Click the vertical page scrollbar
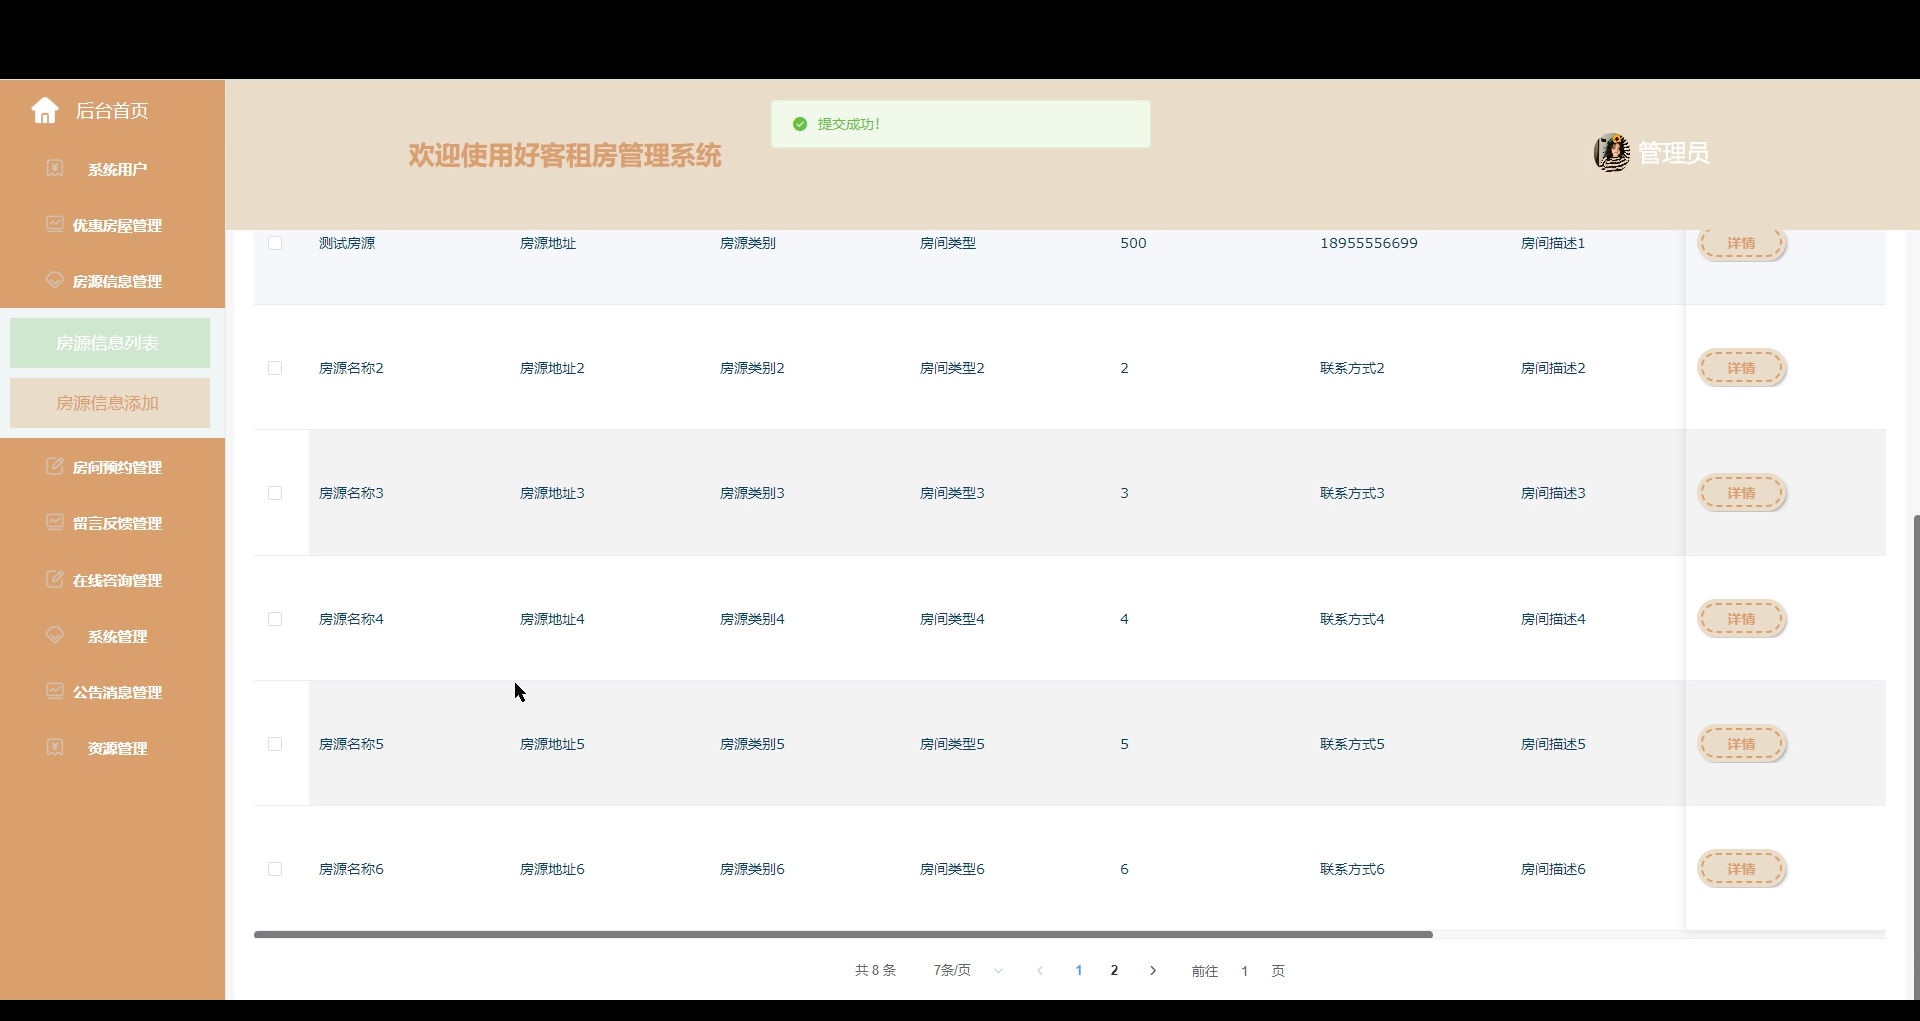Image resolution: width=1920 pixels, height=1021 pixels. [1916, 757]
